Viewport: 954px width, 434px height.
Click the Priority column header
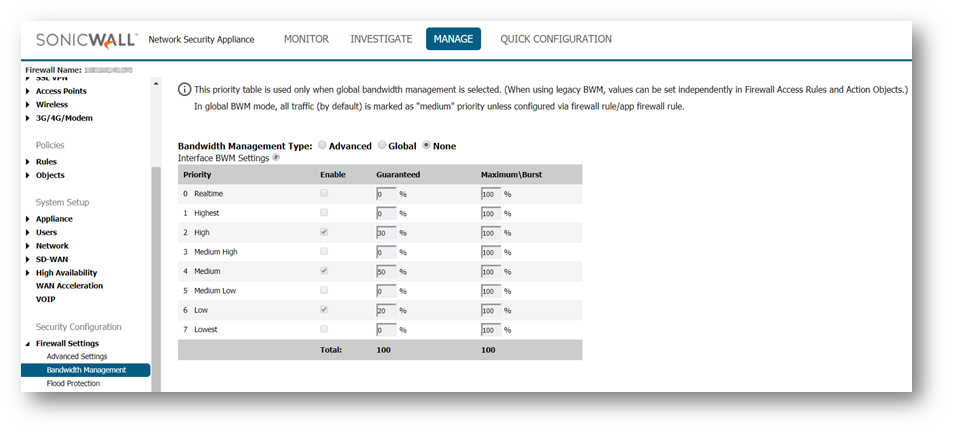[x=197, y=175]
